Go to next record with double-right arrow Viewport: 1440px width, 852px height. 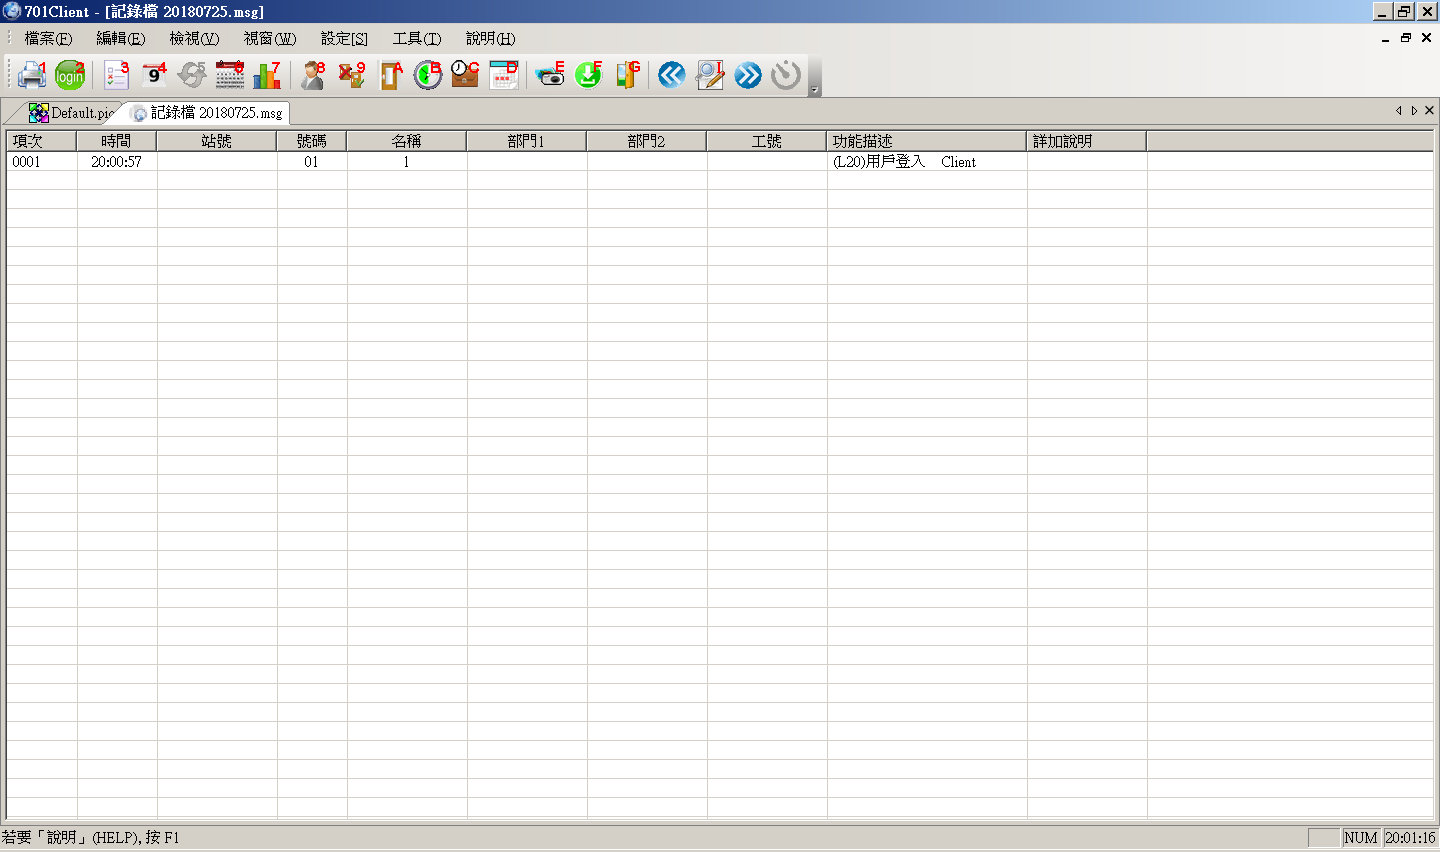[748, 75]
